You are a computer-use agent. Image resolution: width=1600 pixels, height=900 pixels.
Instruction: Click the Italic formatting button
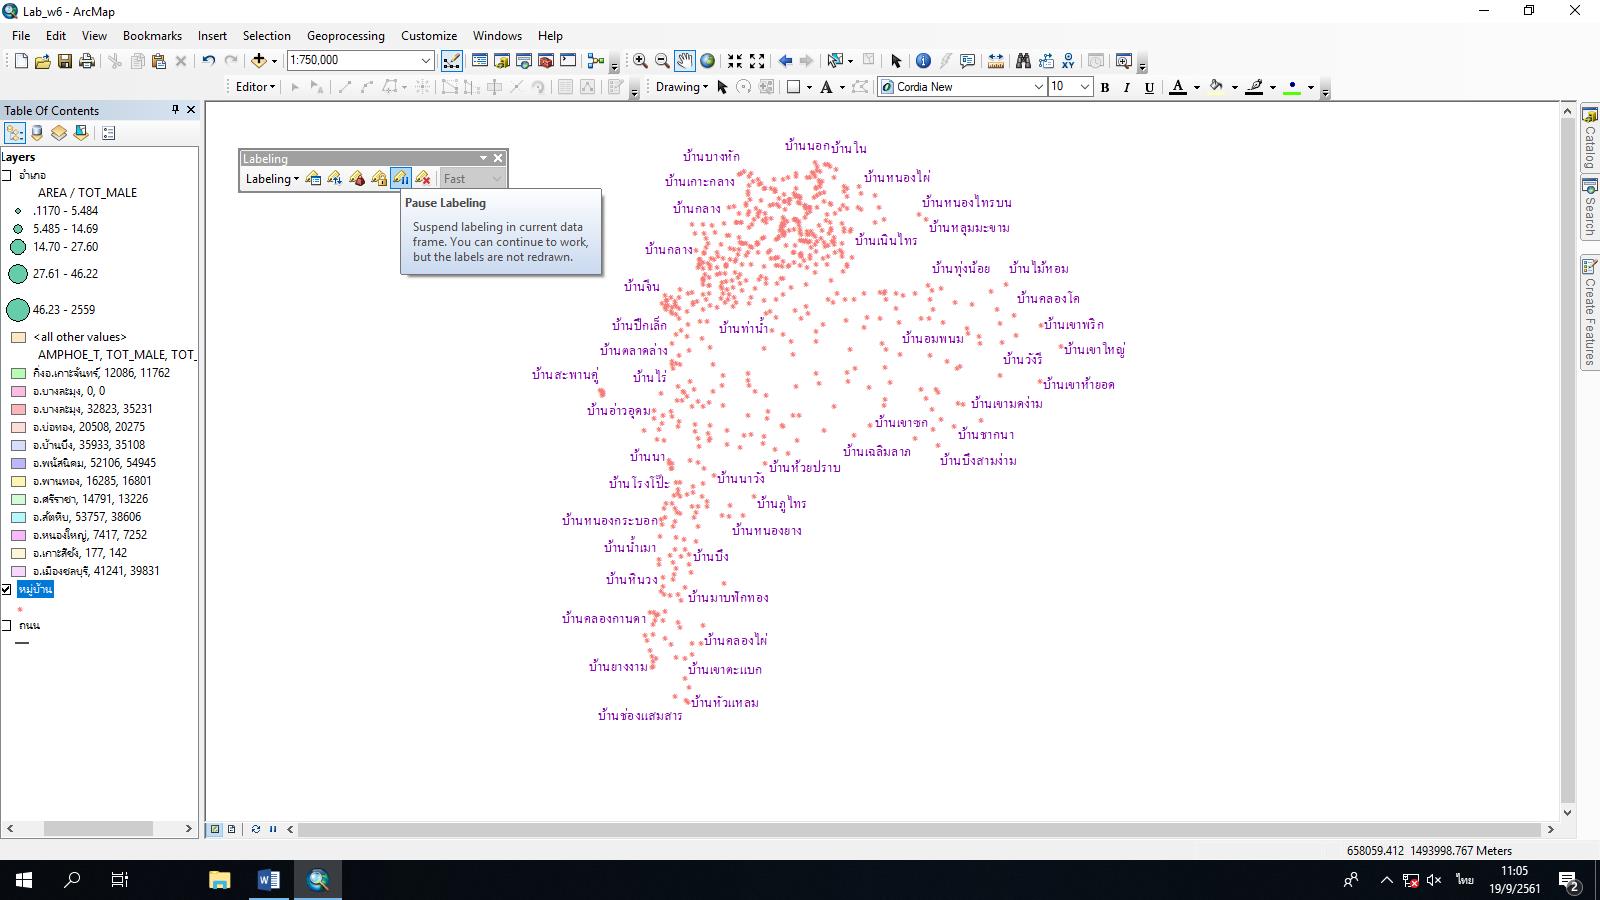(1127, 87)
